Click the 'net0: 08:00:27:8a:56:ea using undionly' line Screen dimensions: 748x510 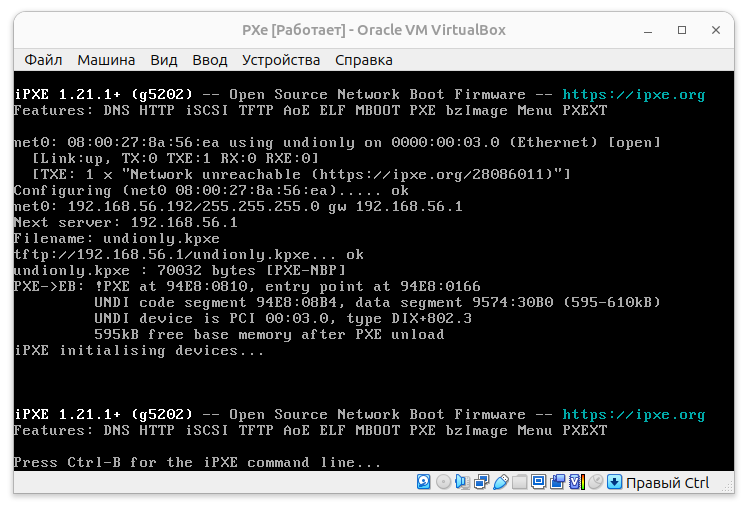[x=337, y=143]
